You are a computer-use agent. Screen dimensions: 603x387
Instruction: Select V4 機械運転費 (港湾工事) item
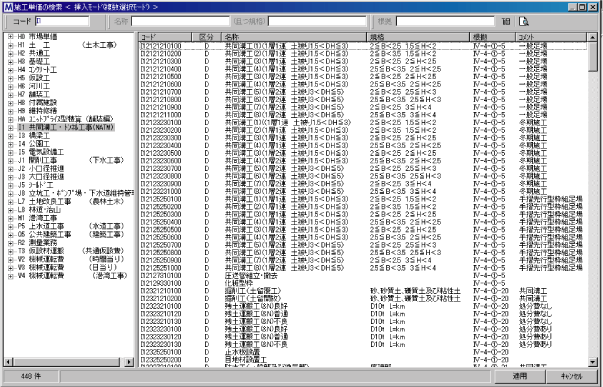coord(72,276)
